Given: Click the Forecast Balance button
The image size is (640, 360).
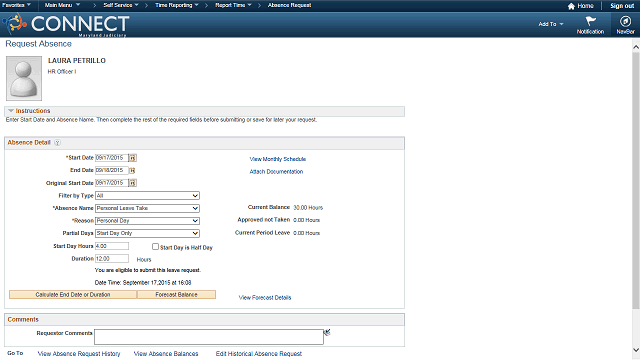Looking at the screenshot, I should click(176, 295).
